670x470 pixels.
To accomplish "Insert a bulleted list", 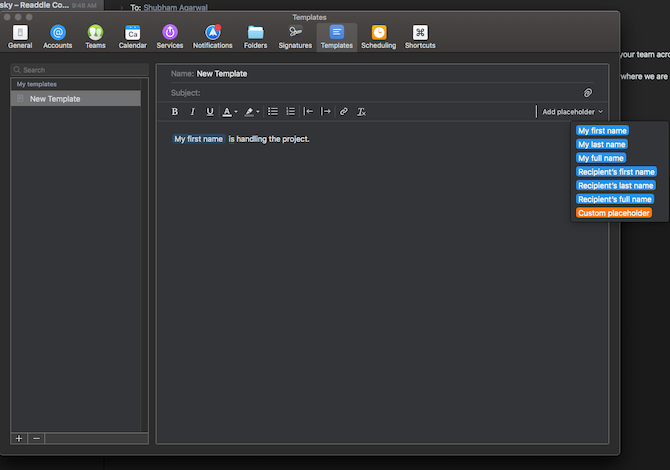I will (x=273, y=112).
